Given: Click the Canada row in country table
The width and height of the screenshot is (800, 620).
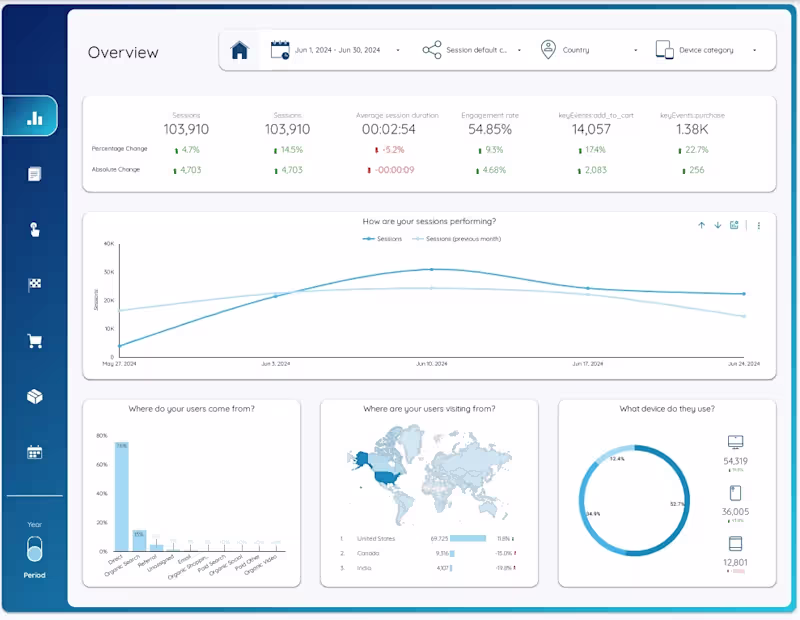Looking at the screenshot, I should 428,553.
